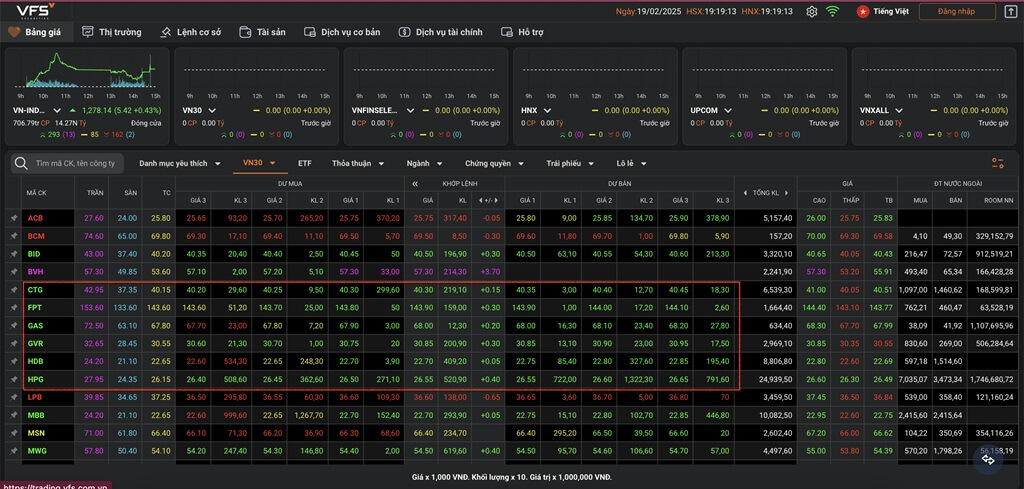Open the MWG ticker symbol
Image resolution: width=1024 pixels, height=489 pixels.
tap(37, 450)
